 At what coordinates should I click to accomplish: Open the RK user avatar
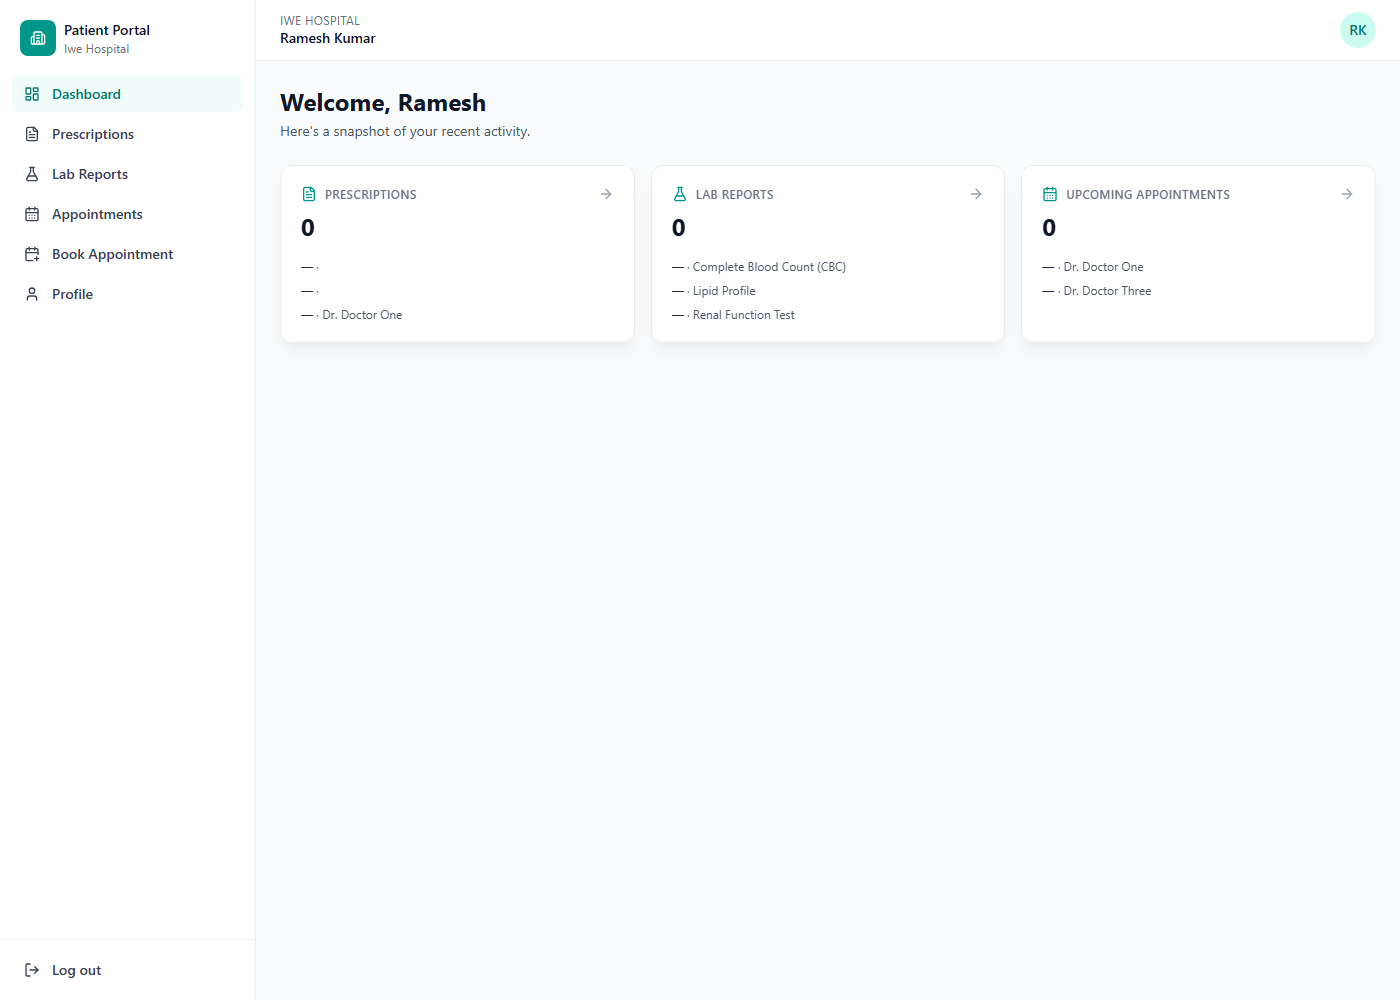(x=1358, y=30)
